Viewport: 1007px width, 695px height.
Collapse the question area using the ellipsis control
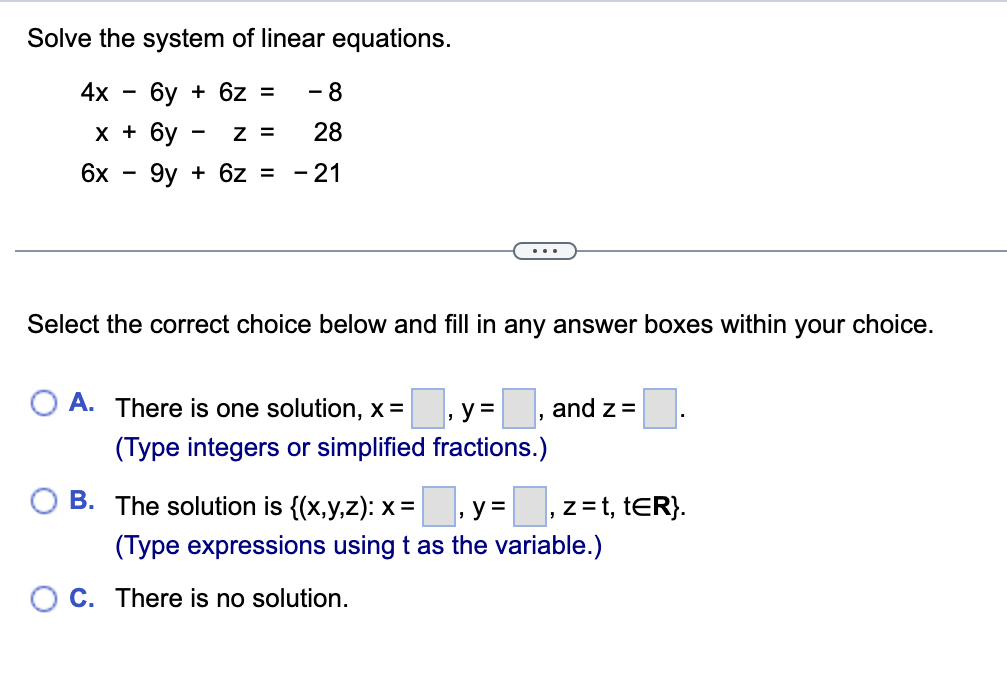pos(544,250)
